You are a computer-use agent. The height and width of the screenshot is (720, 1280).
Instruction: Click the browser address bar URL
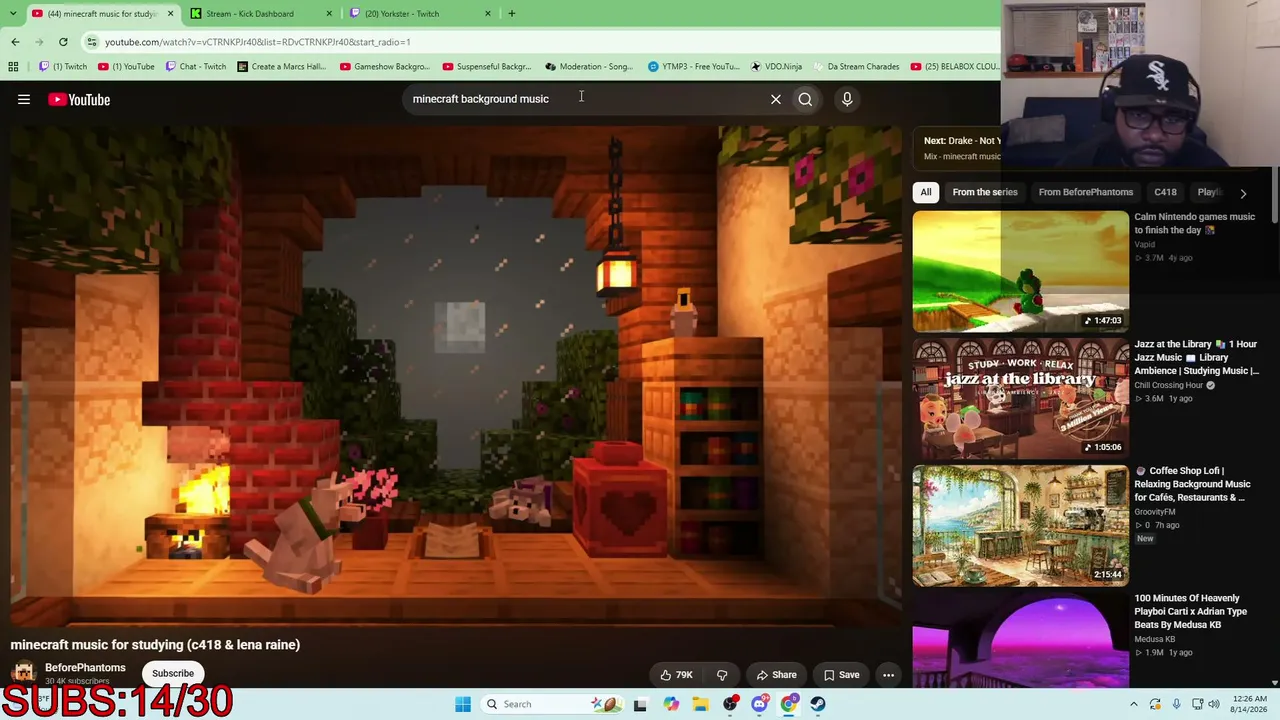[257, 42]
